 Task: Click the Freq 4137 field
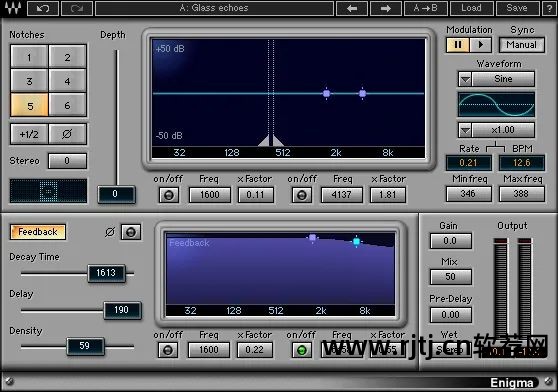point(342,195)
